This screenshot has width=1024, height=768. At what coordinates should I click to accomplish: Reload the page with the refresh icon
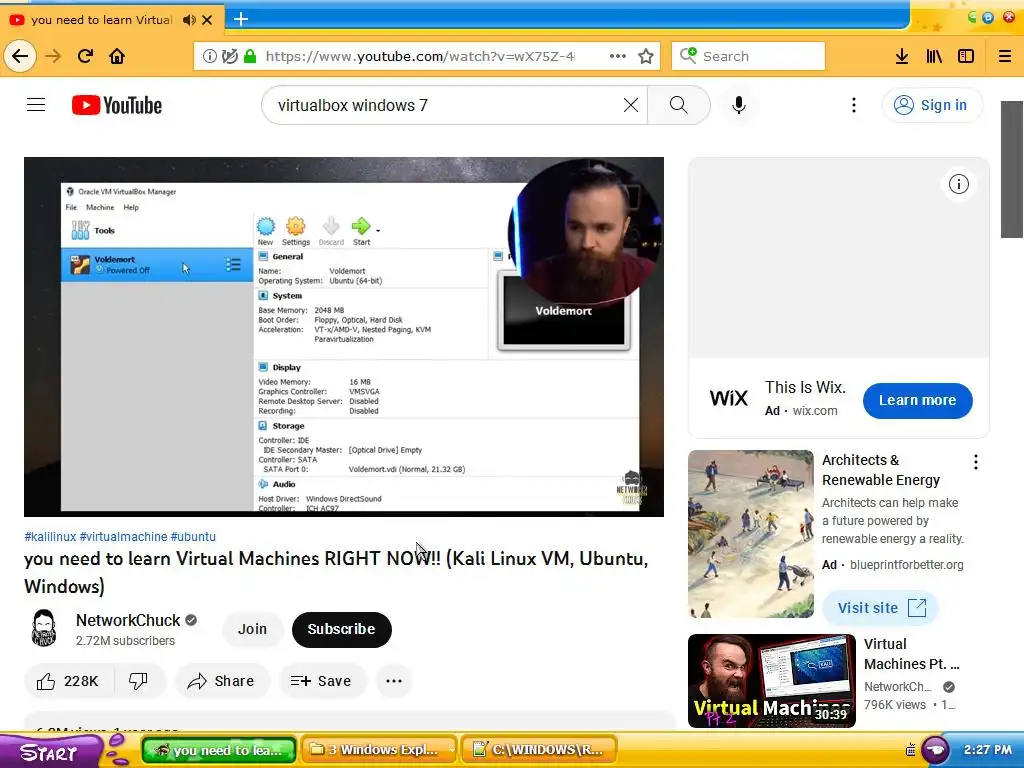[85, 56]
